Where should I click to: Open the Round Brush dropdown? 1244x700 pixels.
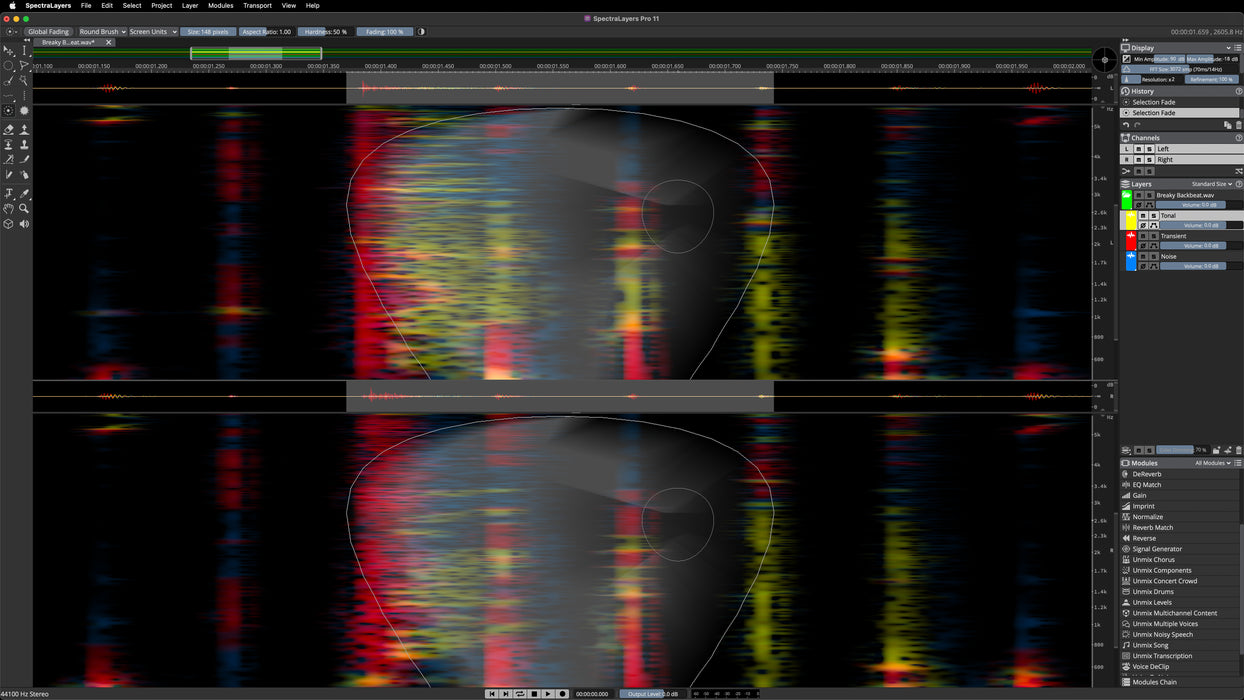tap(102, 32)
